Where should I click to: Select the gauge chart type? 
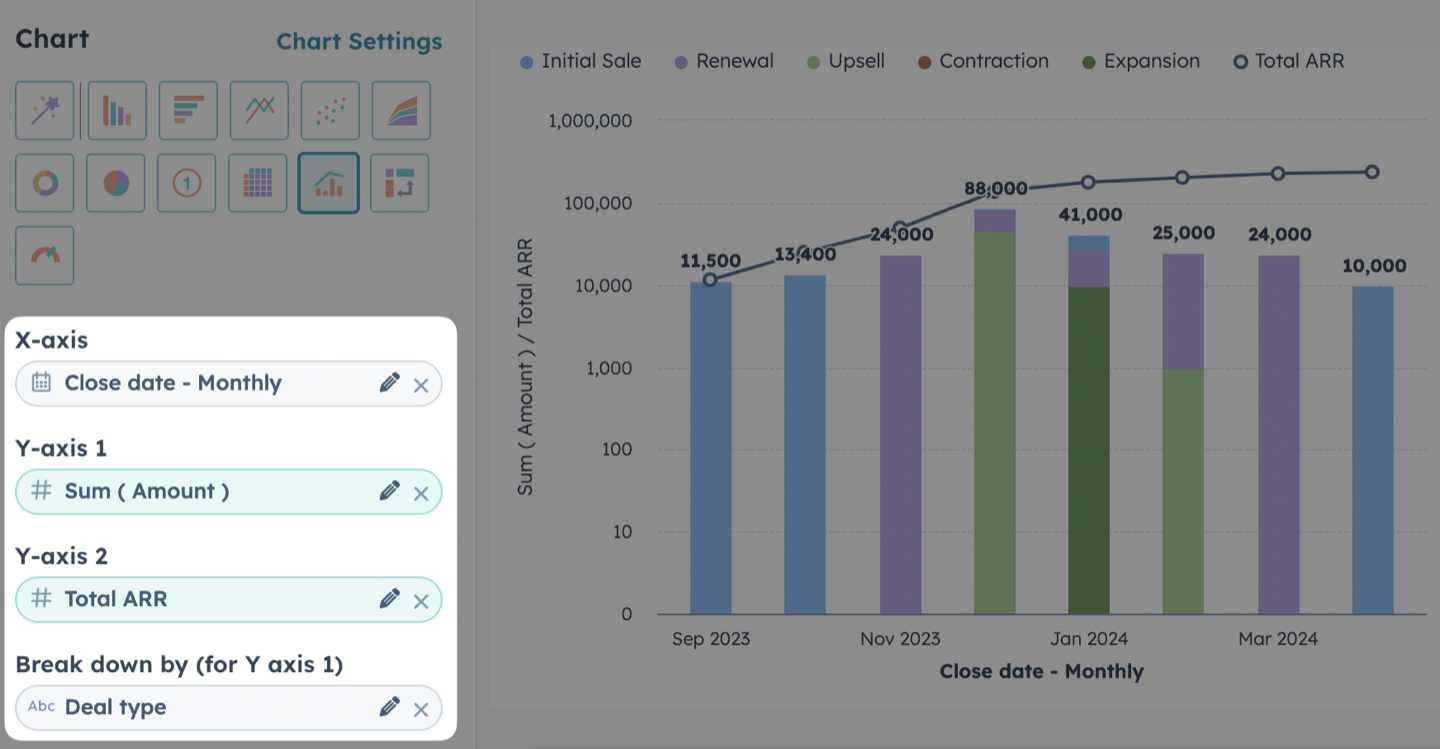click(x=45, y=255)
